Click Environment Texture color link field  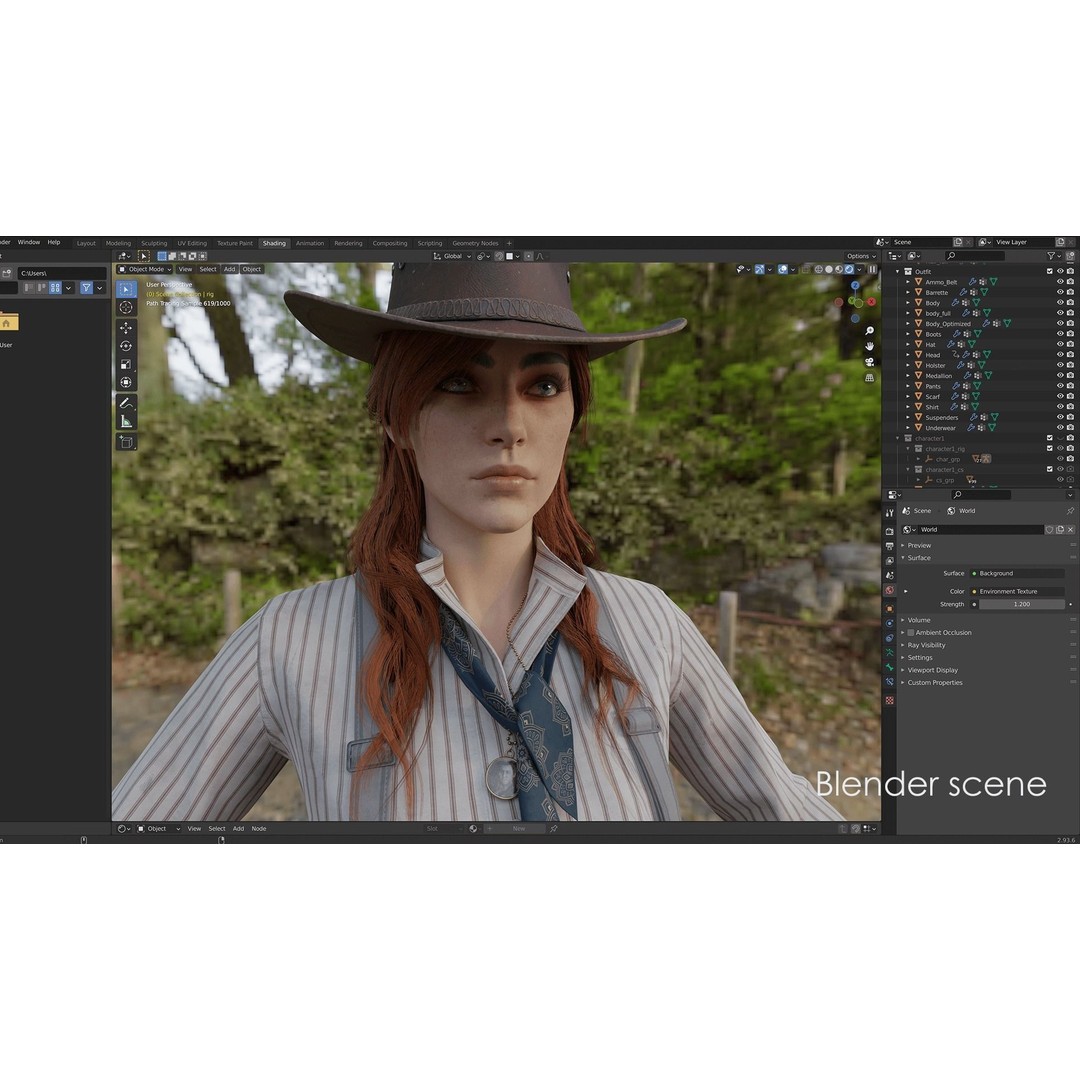[1017, 592]
